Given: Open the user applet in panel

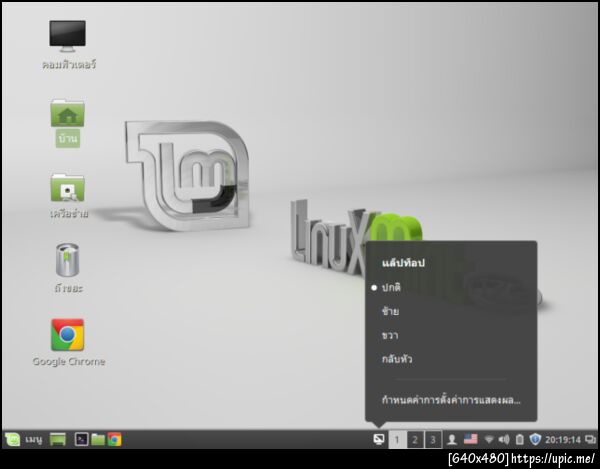Looking at the screenshot, I should 452,440.
